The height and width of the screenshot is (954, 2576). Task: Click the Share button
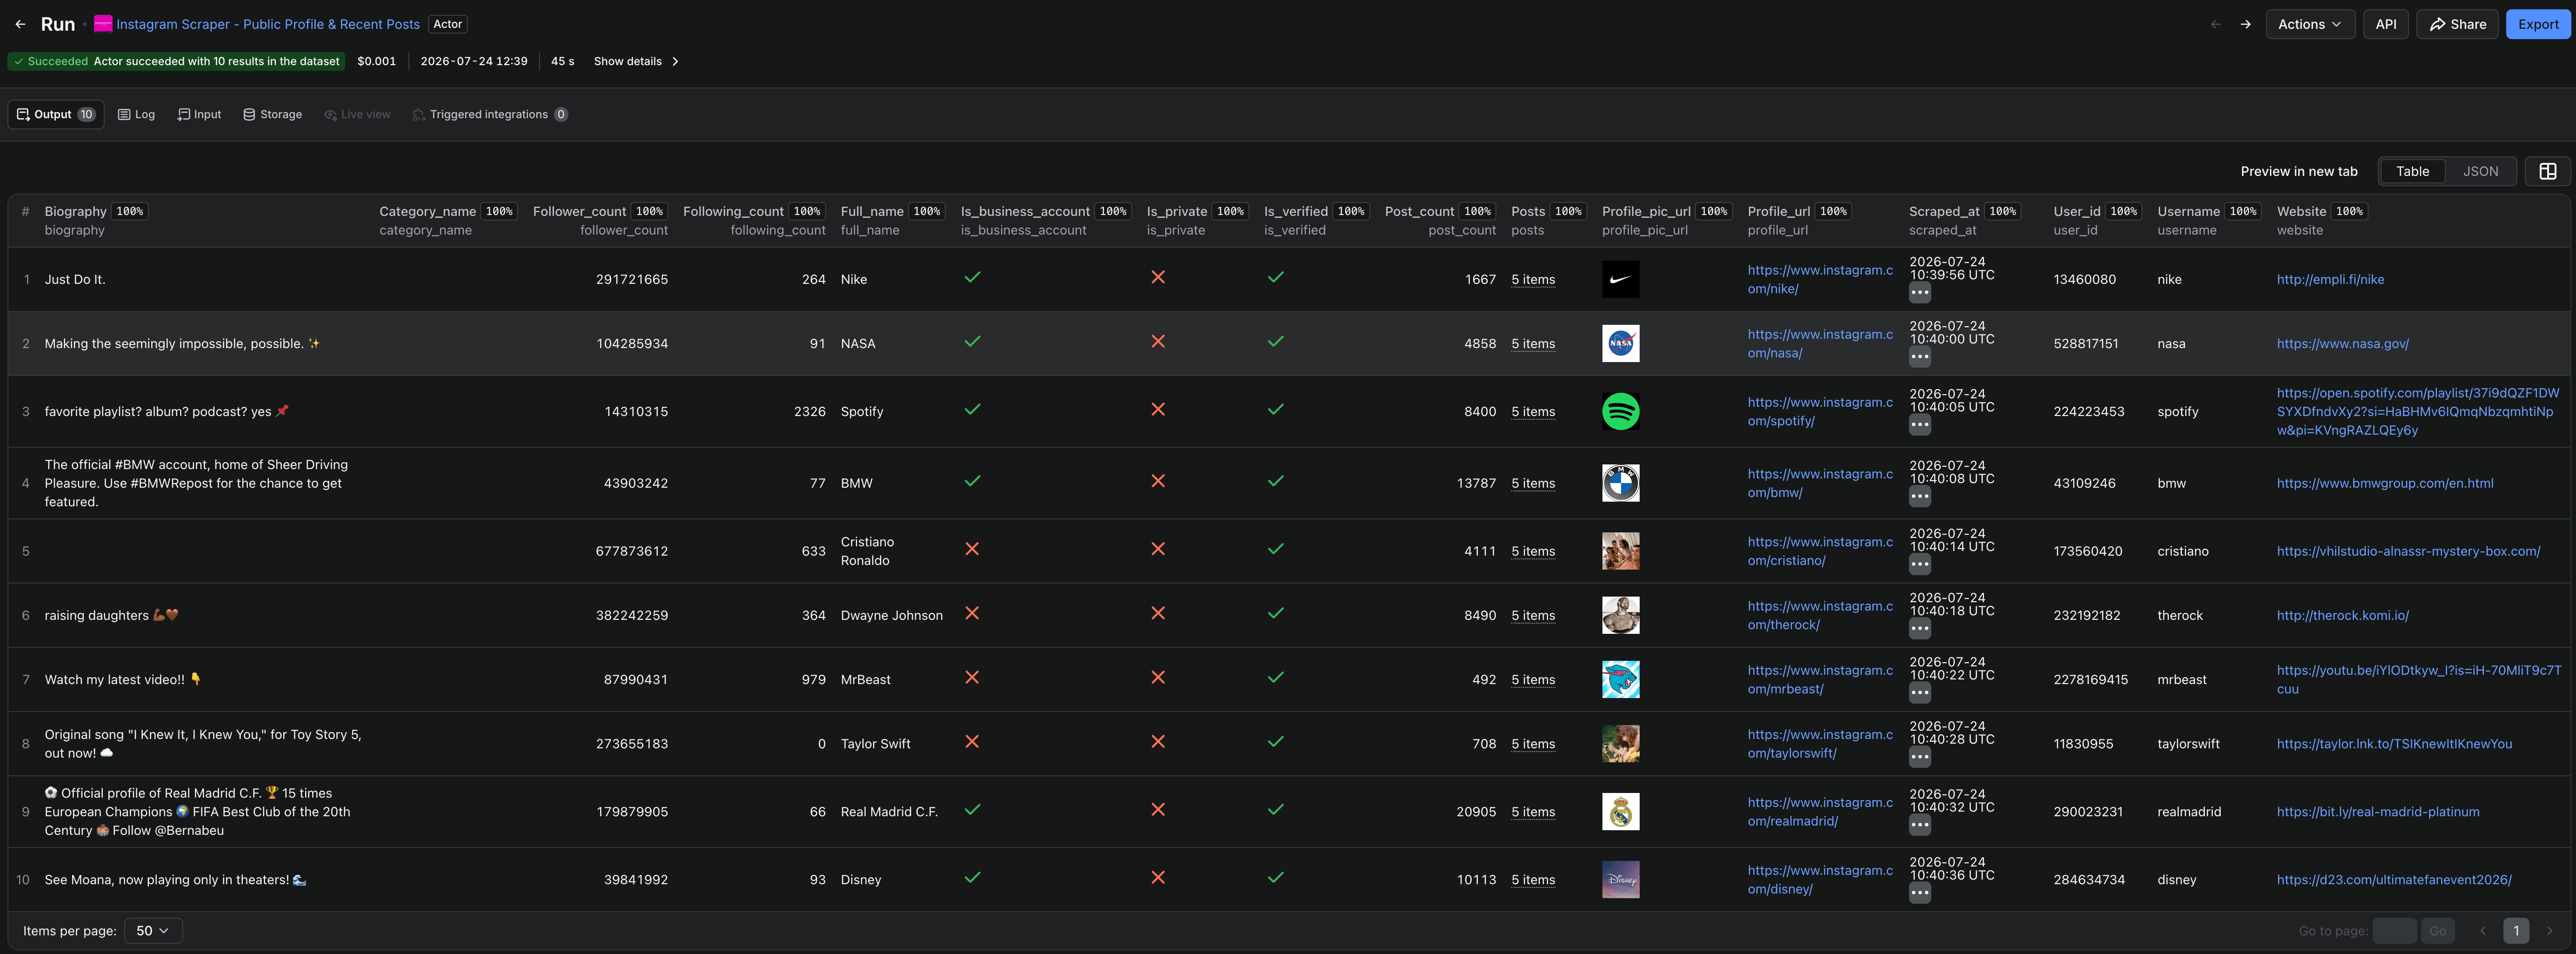tap(2457, 24)
